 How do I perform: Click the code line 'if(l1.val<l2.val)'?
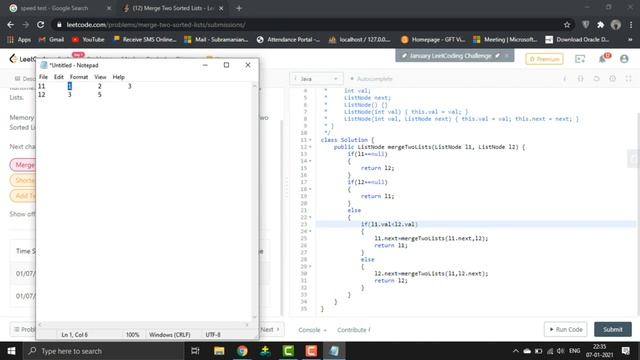[x=389, y=224]
